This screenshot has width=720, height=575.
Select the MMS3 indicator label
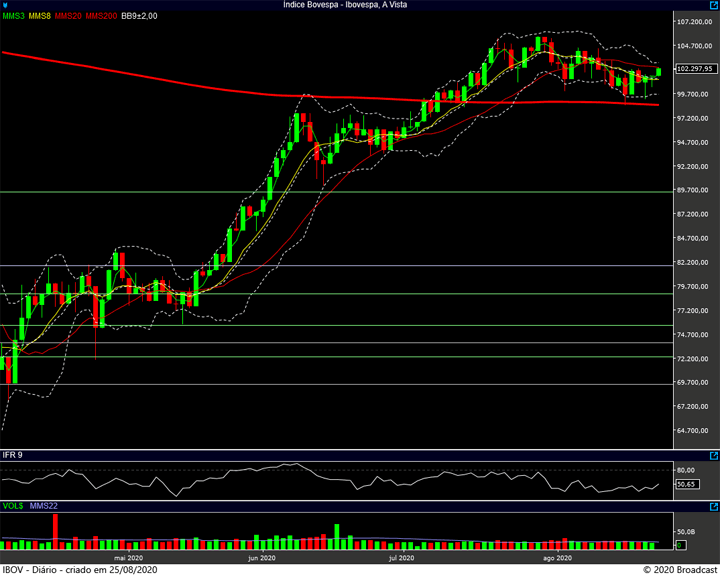(14, 16)
